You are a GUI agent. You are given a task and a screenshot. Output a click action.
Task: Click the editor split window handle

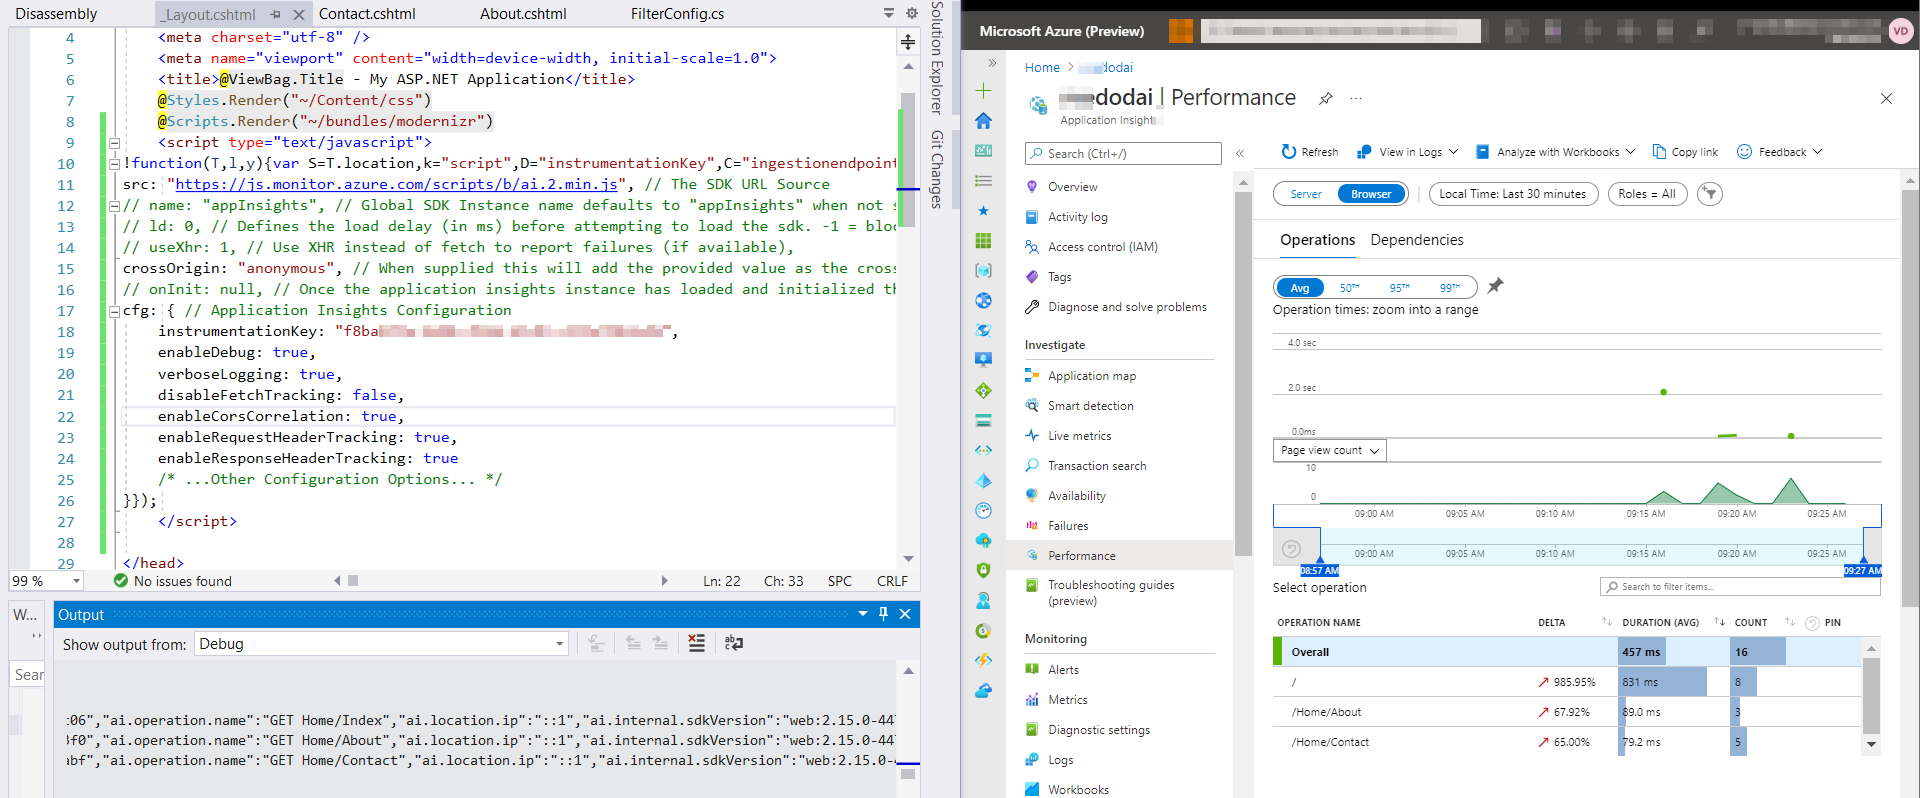[x=908, y=42]
